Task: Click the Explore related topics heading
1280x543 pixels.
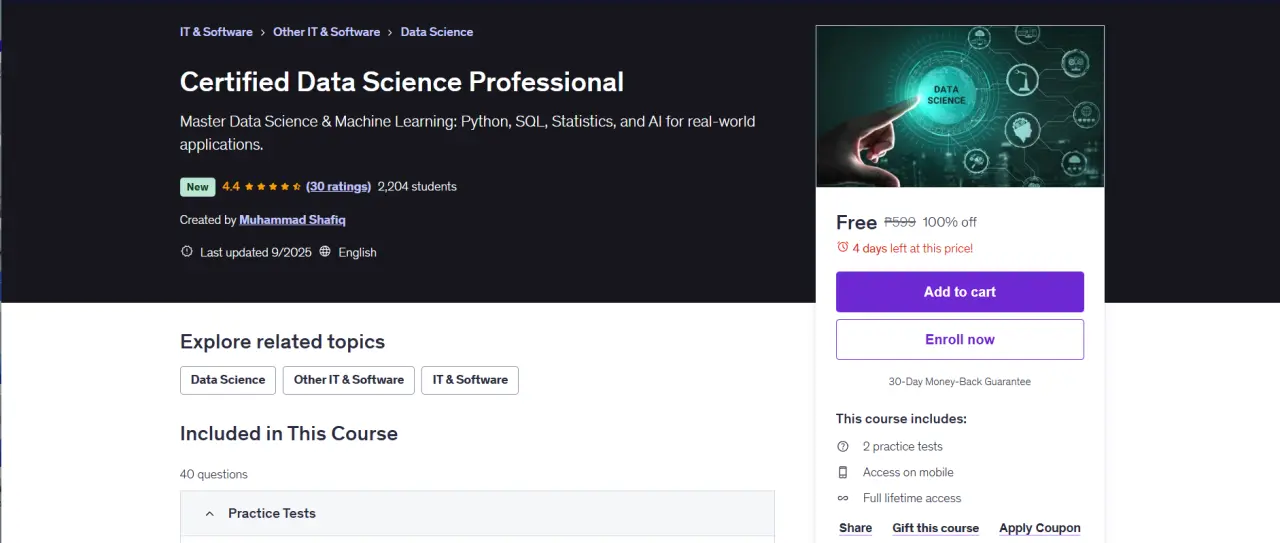Action: tap(282, 342)
